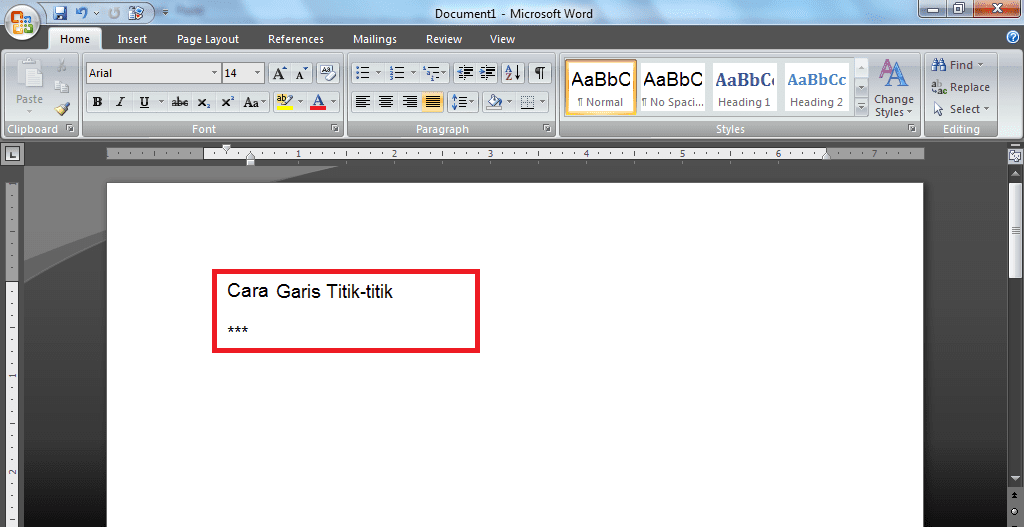
Task: Click the Numbering list icon
Action: [397, 72]
